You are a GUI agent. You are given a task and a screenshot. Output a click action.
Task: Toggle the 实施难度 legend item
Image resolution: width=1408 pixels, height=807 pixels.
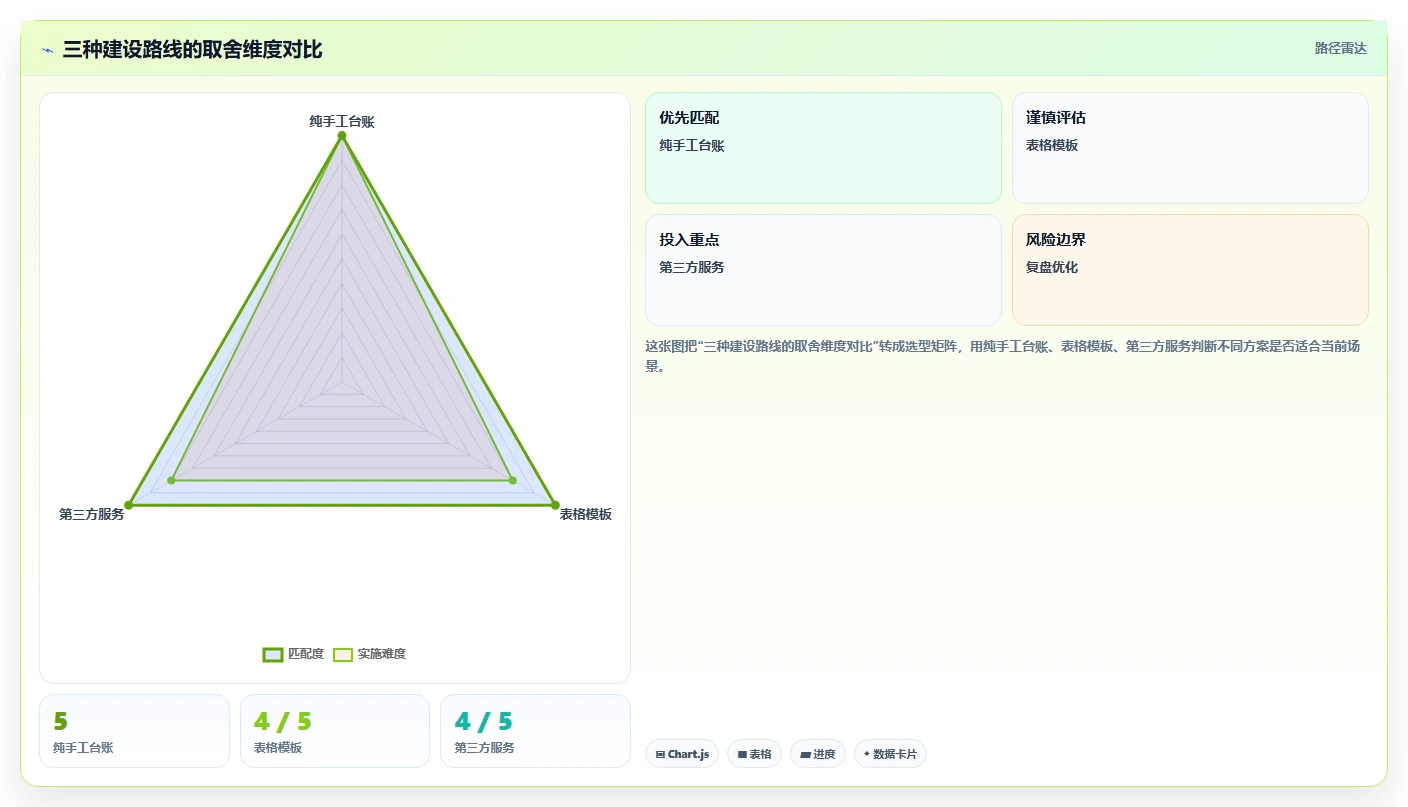(369, 654)
